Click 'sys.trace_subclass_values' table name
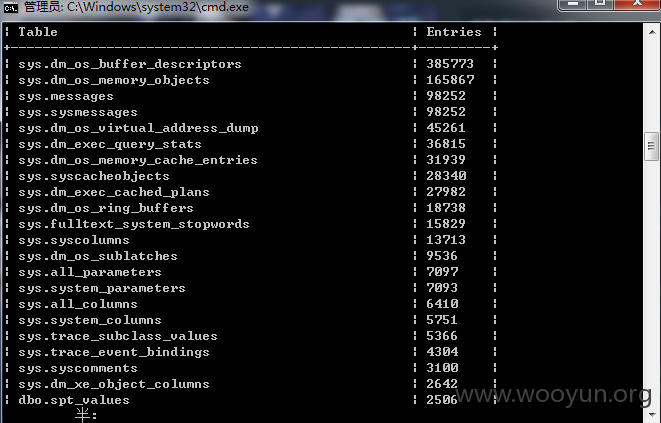The width and height of the screenshot is (661, 423). (x=118, y=337)
